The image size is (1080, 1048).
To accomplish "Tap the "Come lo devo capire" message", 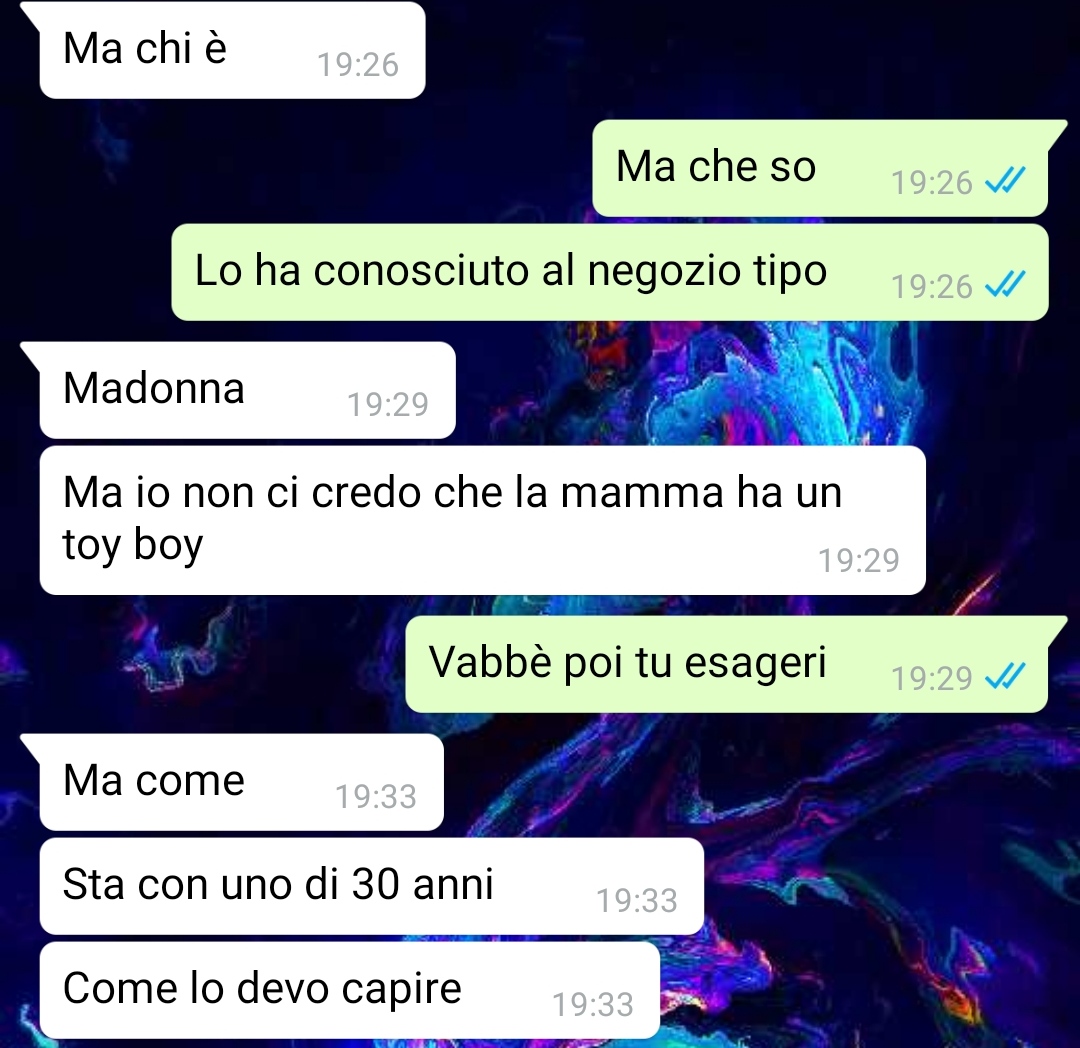I will click(x=349, y=990).
